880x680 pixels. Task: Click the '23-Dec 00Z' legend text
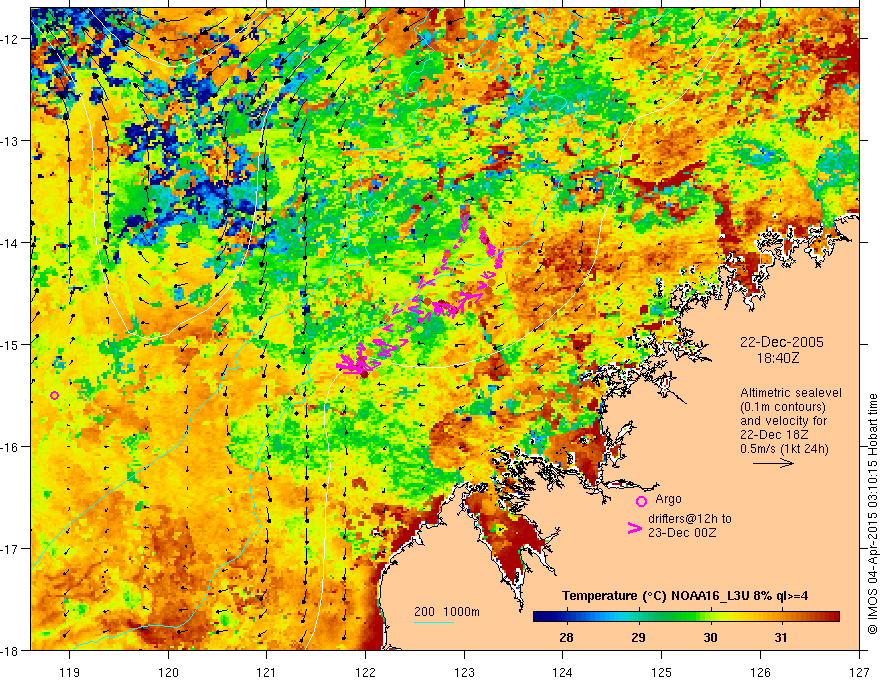[682, 533]
